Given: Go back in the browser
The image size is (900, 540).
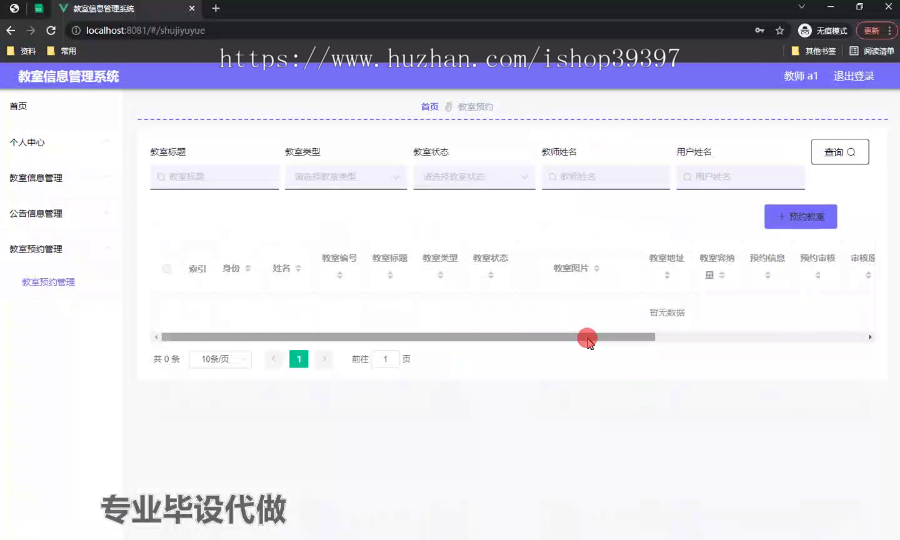Looking at the screenshot, I should [10, 30].
